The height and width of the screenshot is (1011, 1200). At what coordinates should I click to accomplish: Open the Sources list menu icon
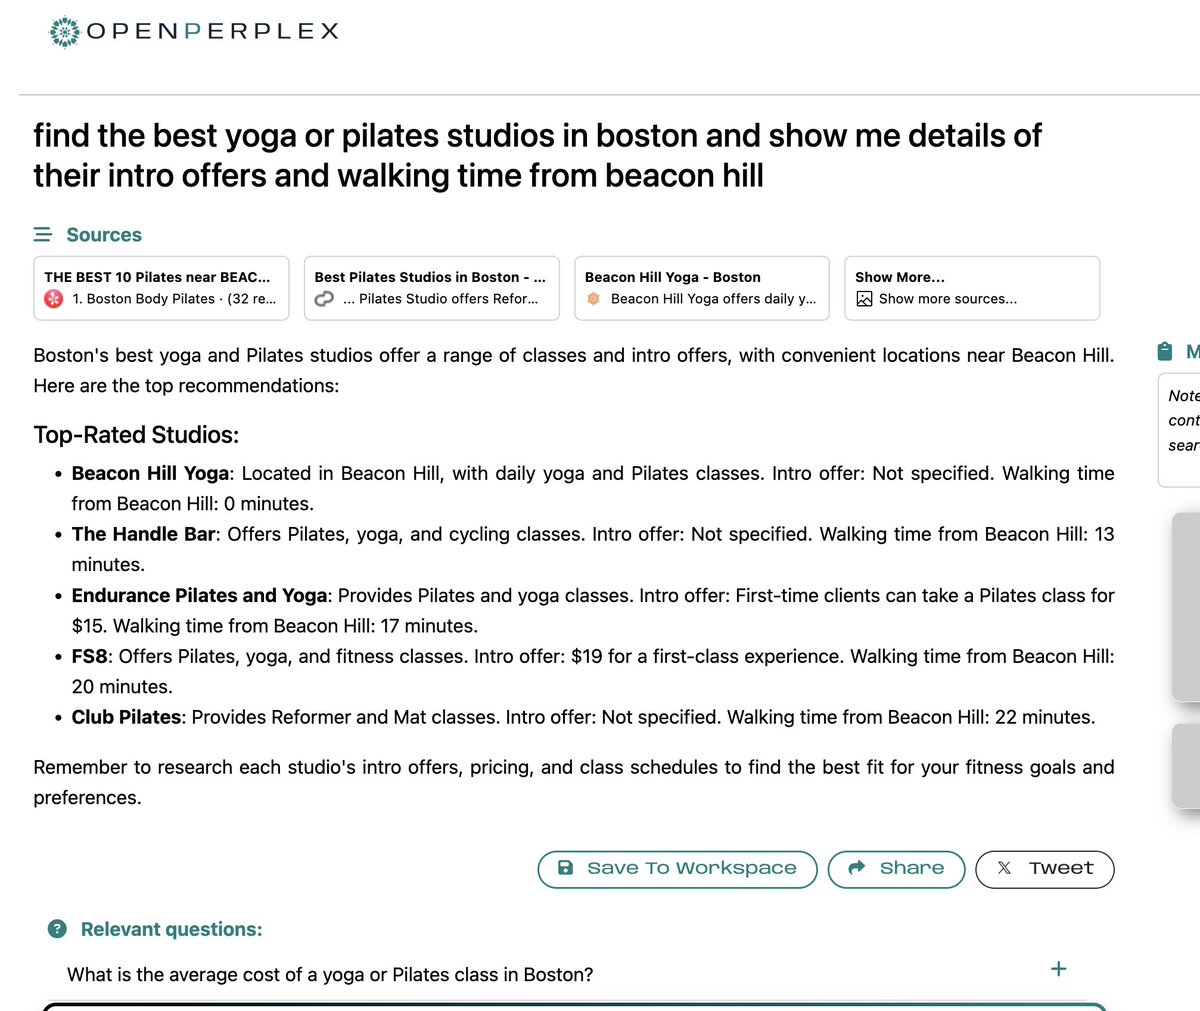tap(43, 235)
